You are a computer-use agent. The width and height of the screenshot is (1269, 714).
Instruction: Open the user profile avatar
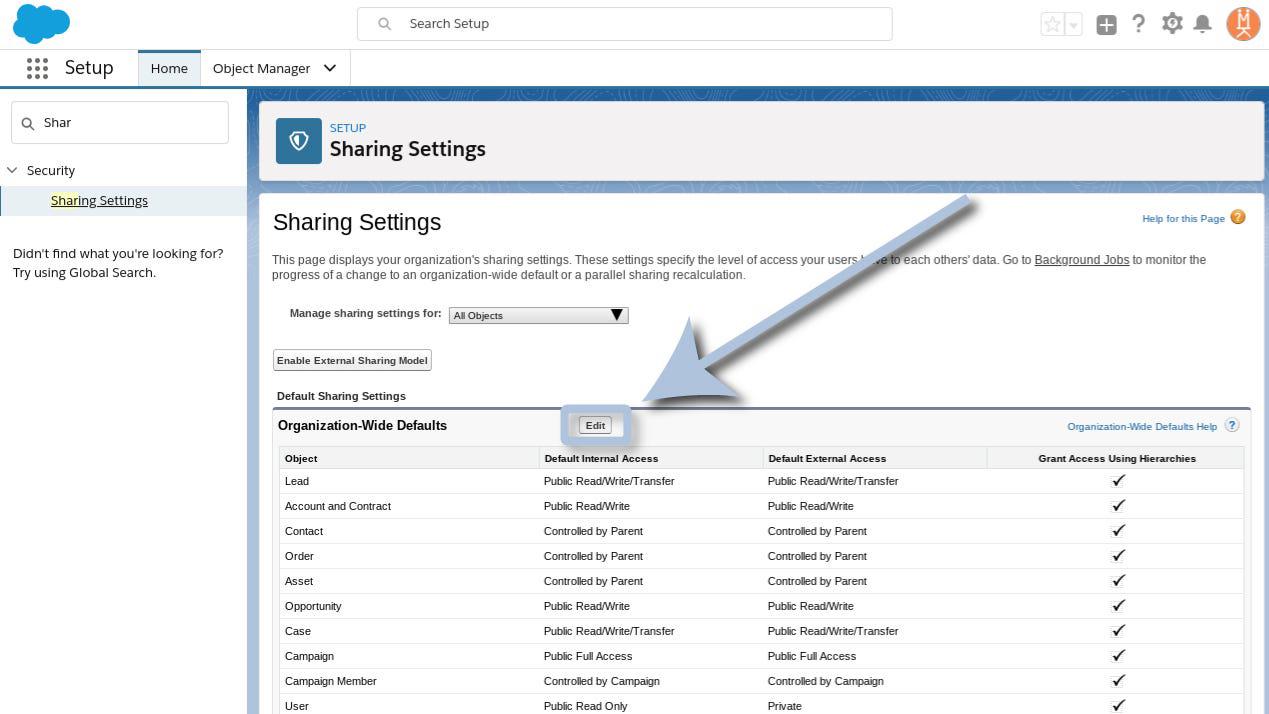tap(1243, 24)
